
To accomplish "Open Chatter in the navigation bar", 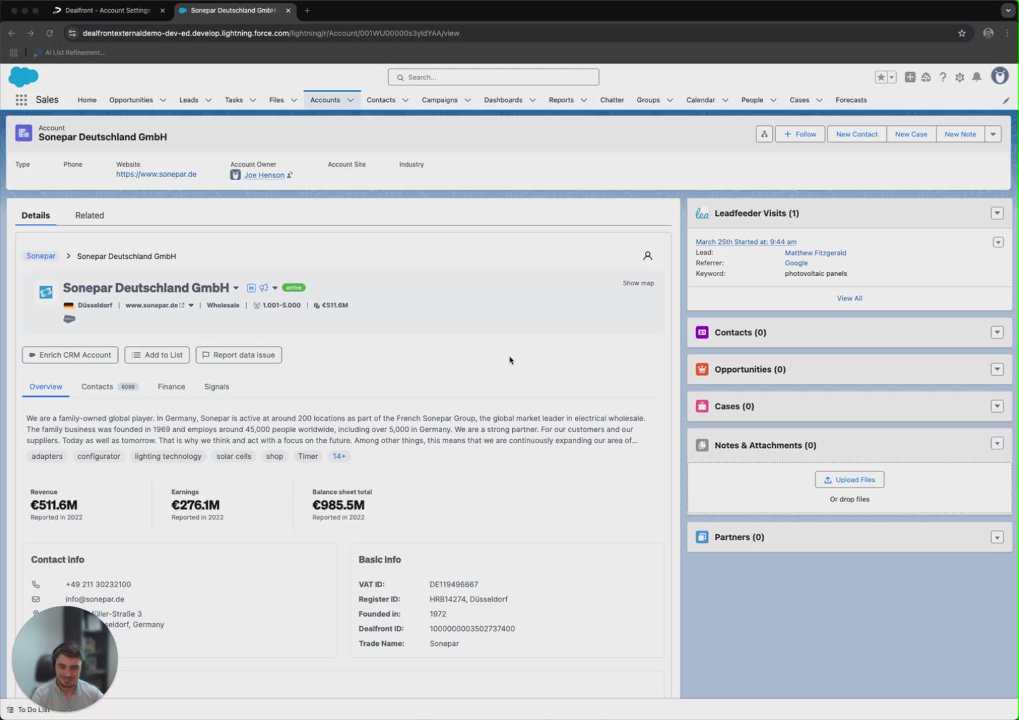I will point(612,100).
